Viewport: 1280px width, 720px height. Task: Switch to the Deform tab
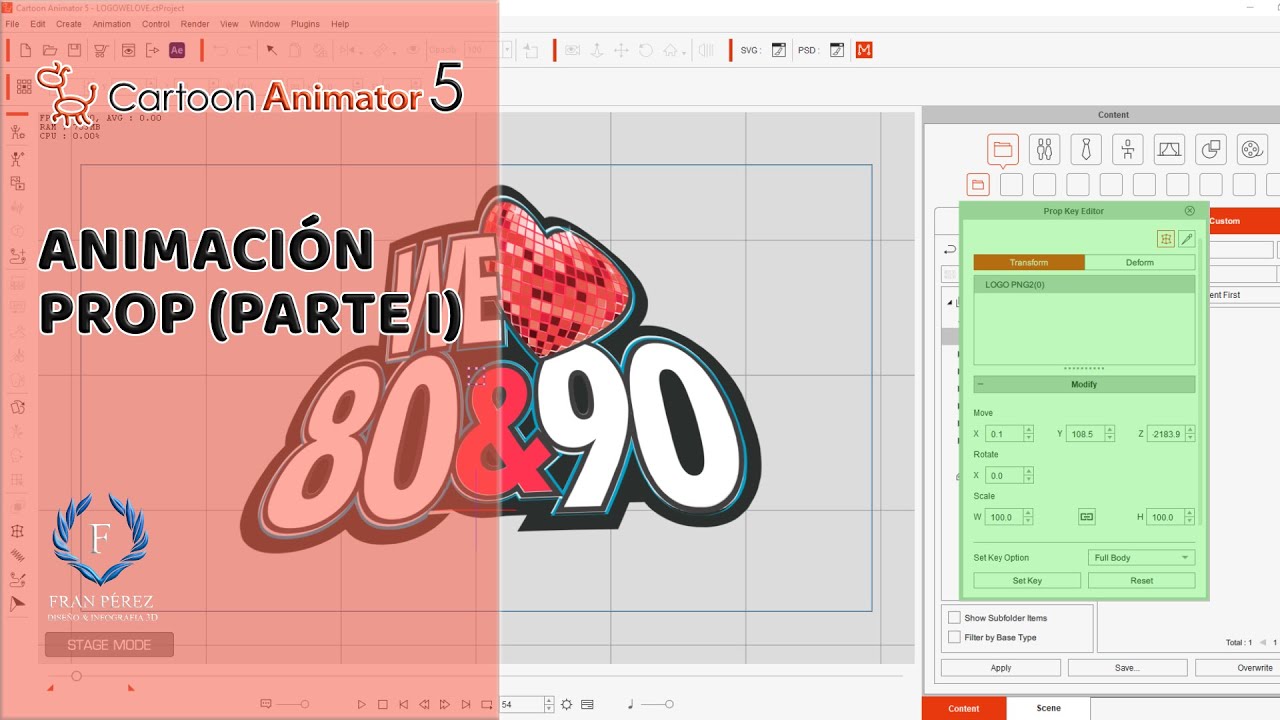coord(1139,262)
